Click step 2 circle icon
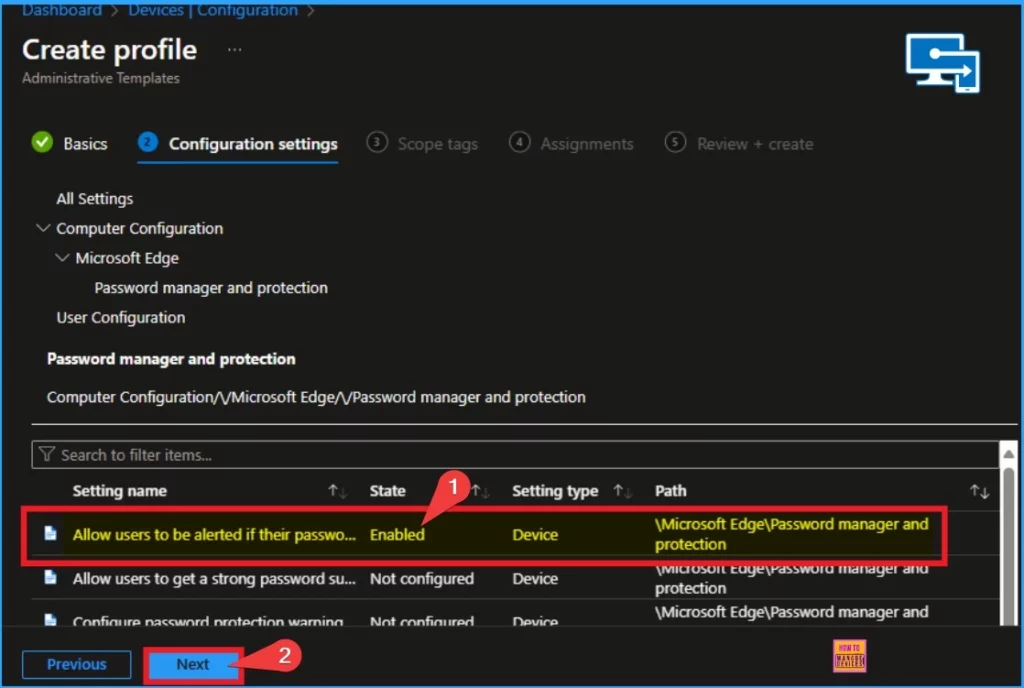 tap(148, 142)
